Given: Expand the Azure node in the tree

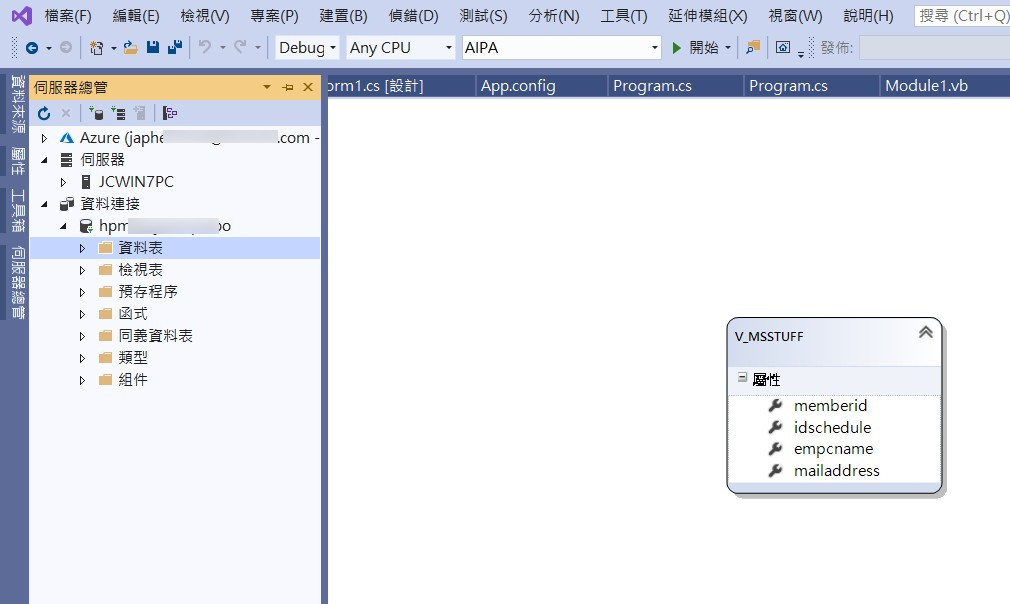Looking at the screenshot, I should pyautogui.click(x=44, y=138).
